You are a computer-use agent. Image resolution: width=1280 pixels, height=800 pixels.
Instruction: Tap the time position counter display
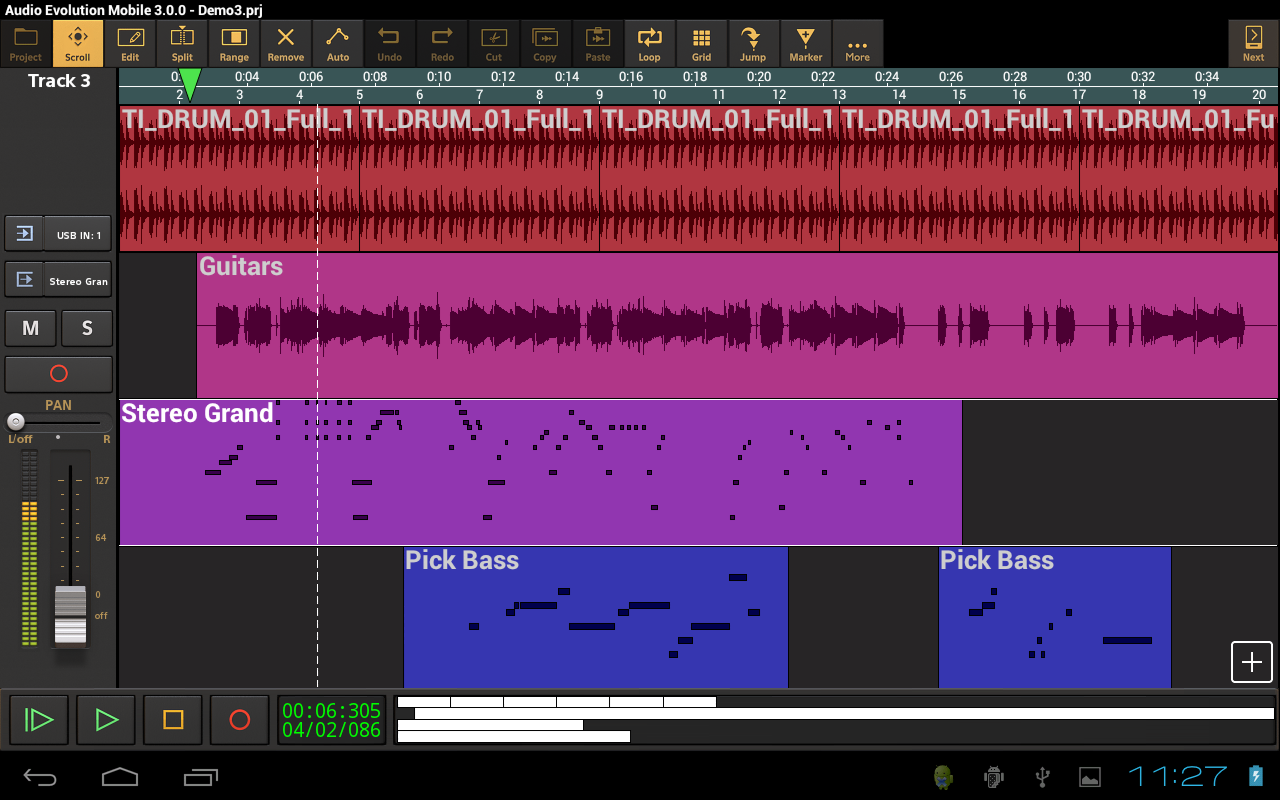pyautogui.click(x=331, y=720)
